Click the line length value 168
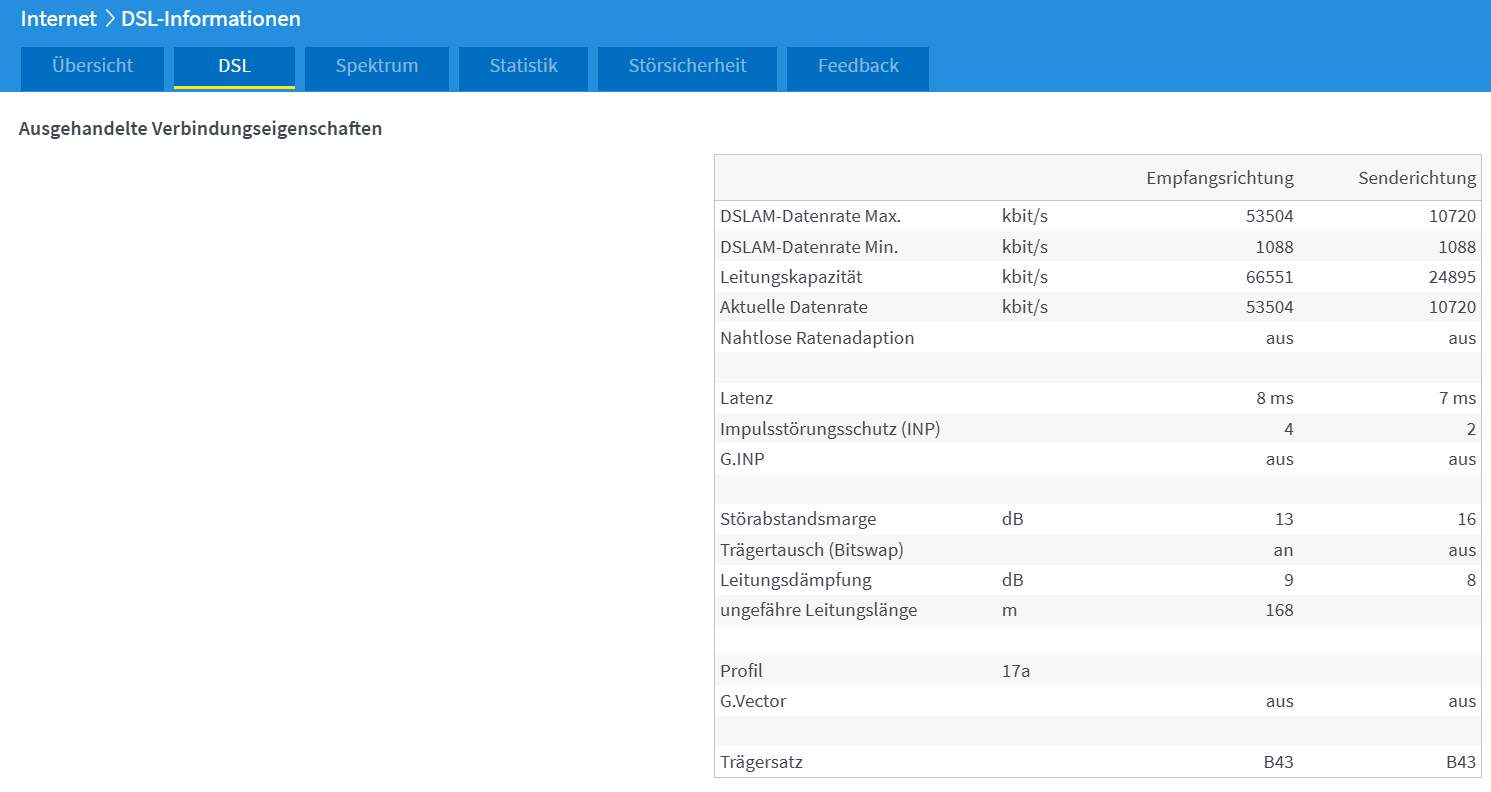 [1279, 610]
